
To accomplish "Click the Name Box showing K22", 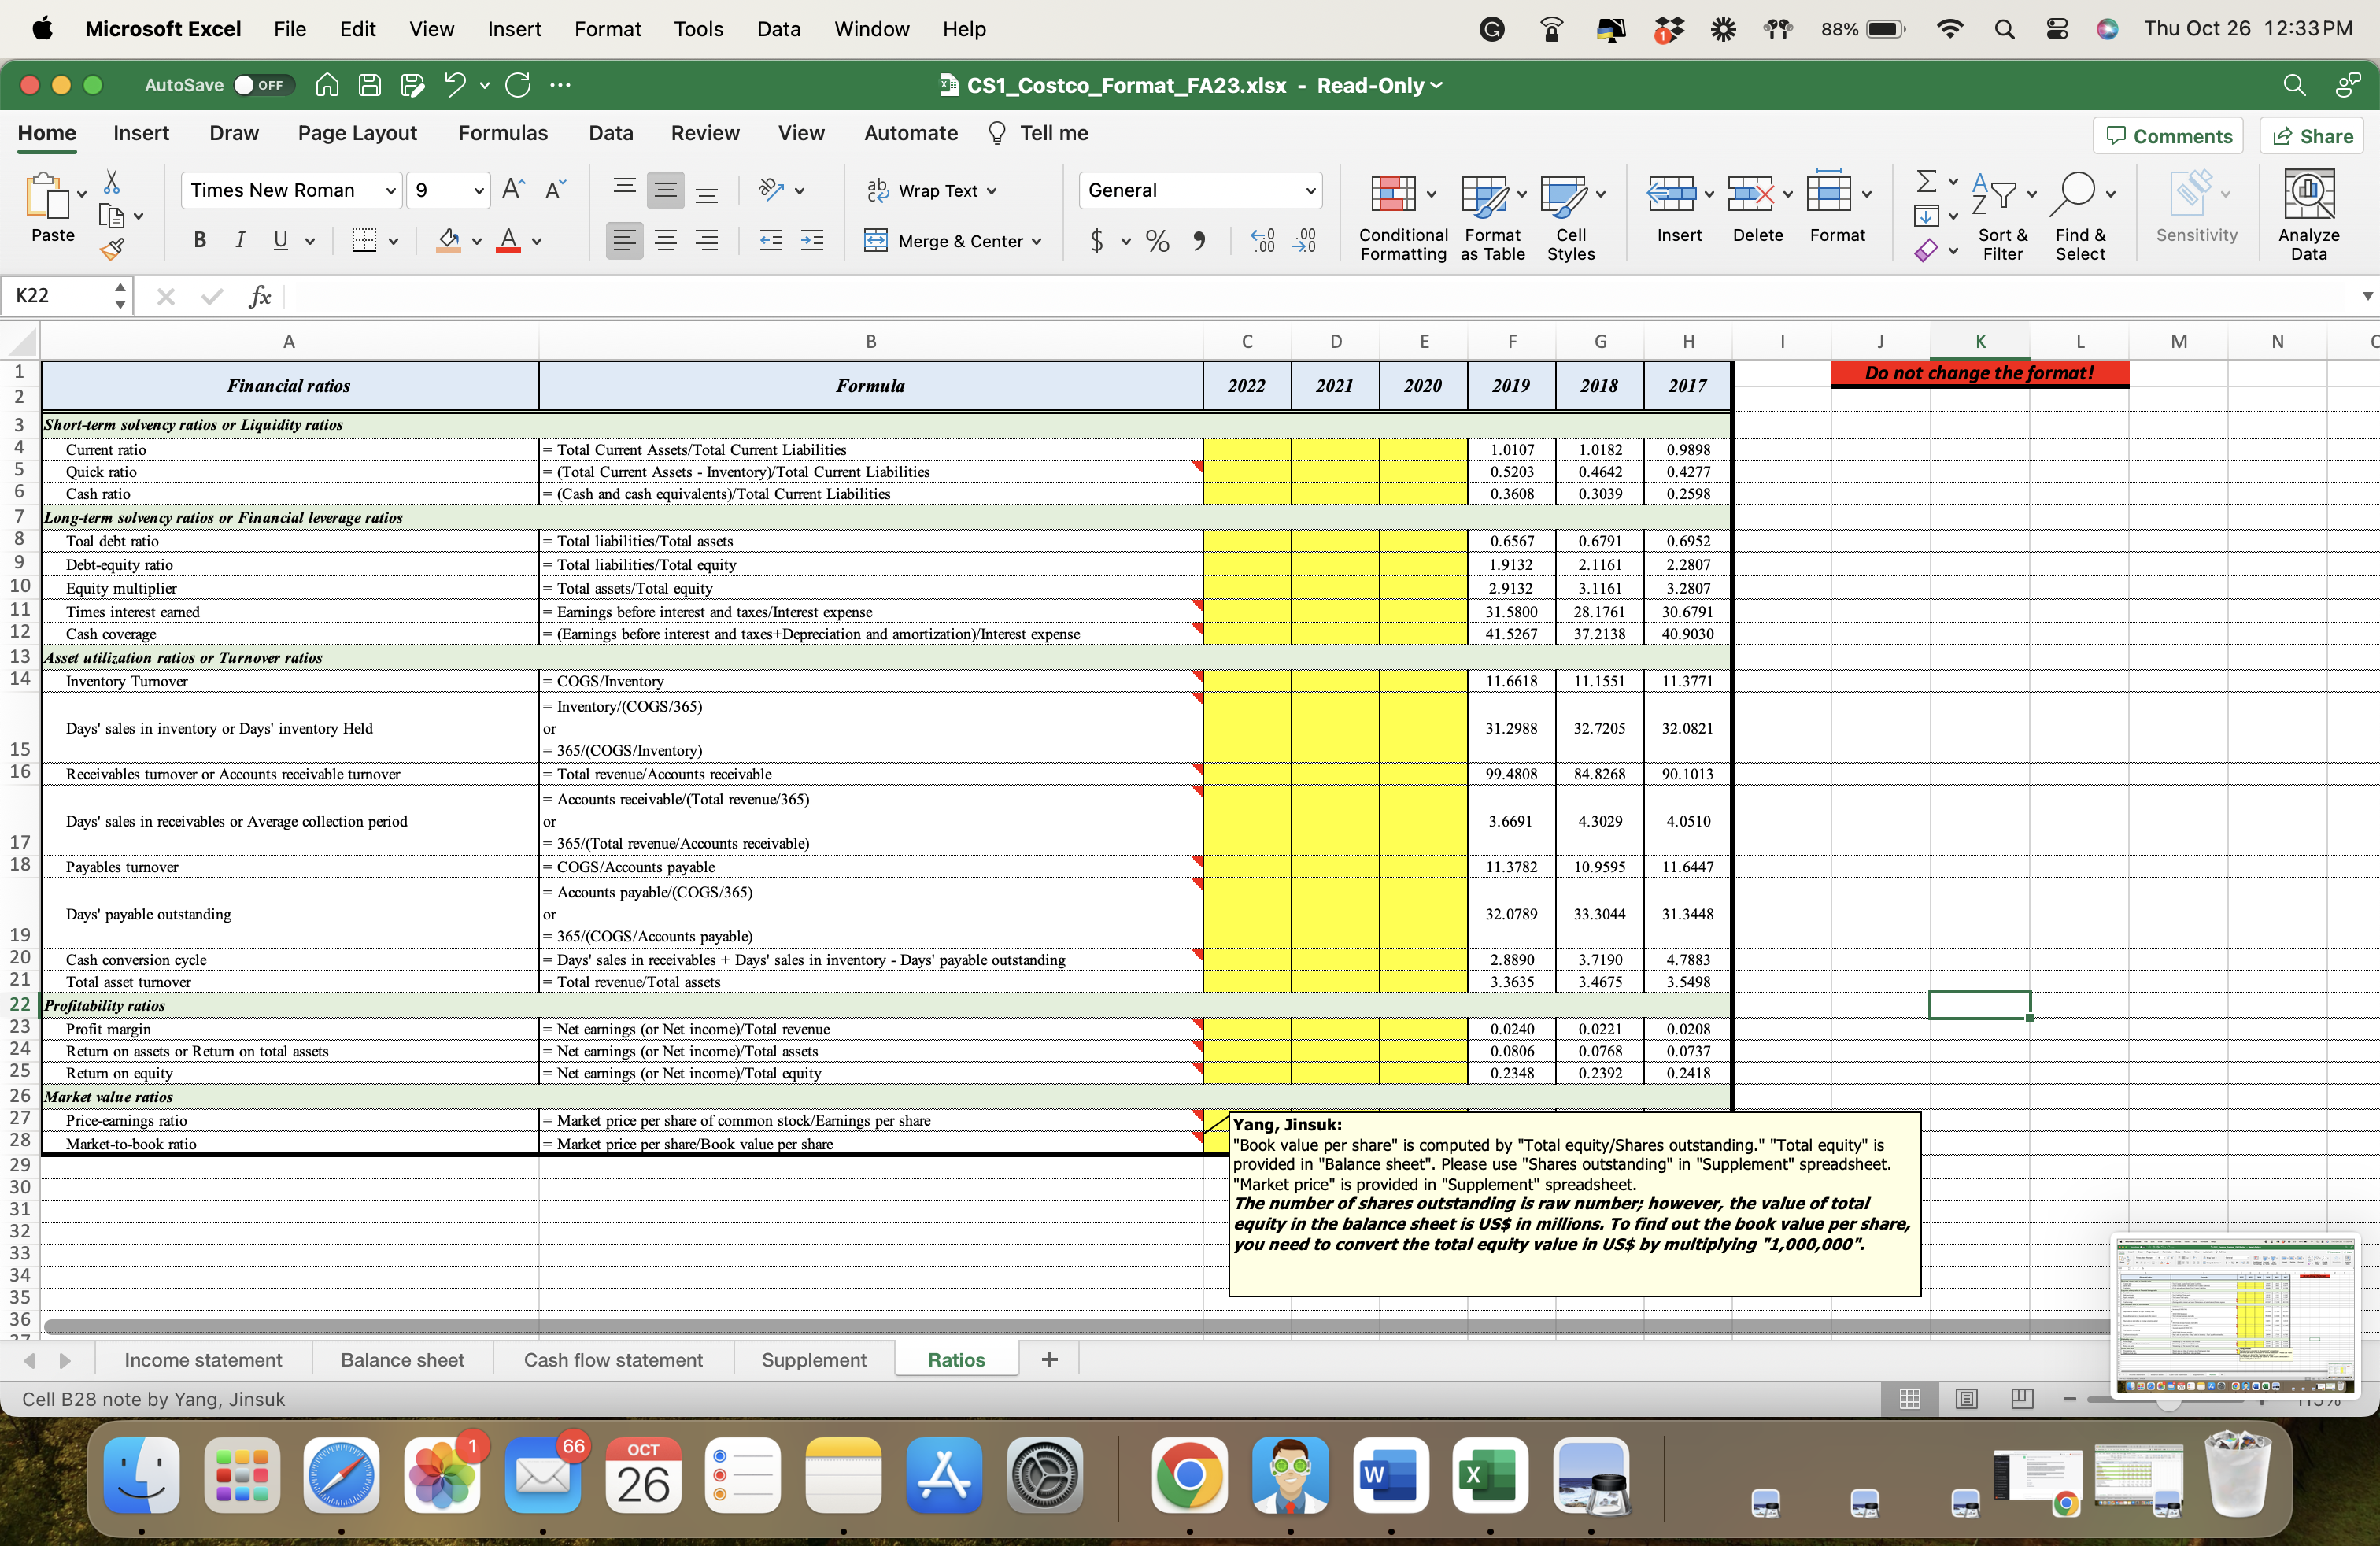I will coord(57,296).
